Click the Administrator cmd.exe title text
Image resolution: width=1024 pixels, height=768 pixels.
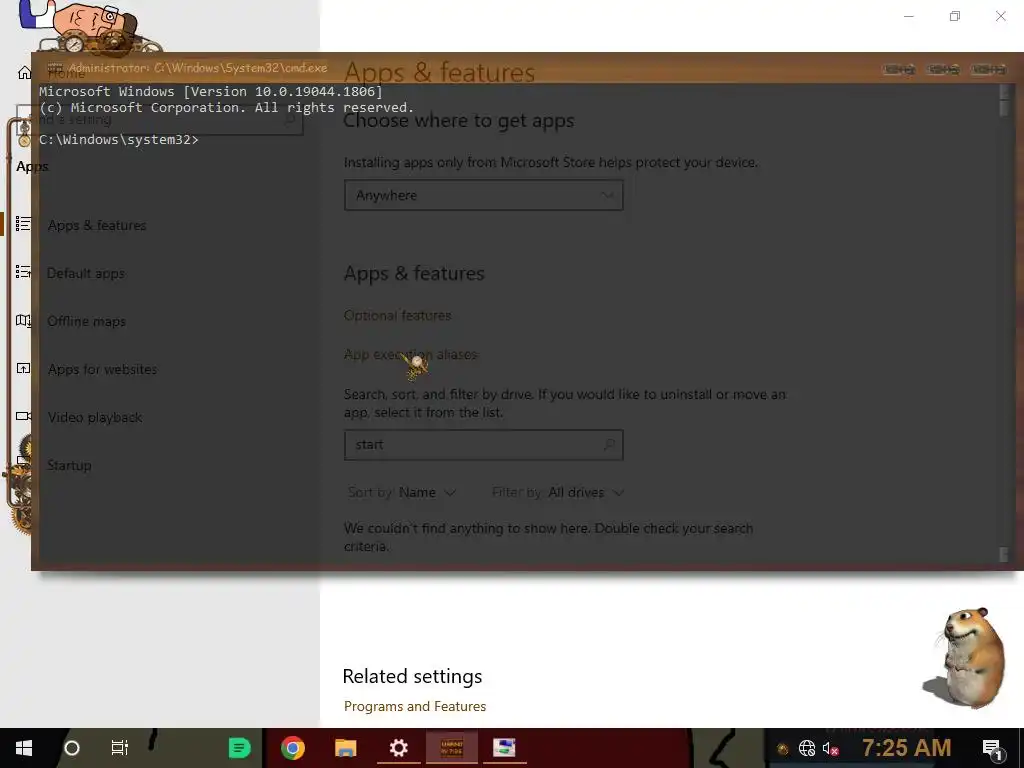pos(198,68)
